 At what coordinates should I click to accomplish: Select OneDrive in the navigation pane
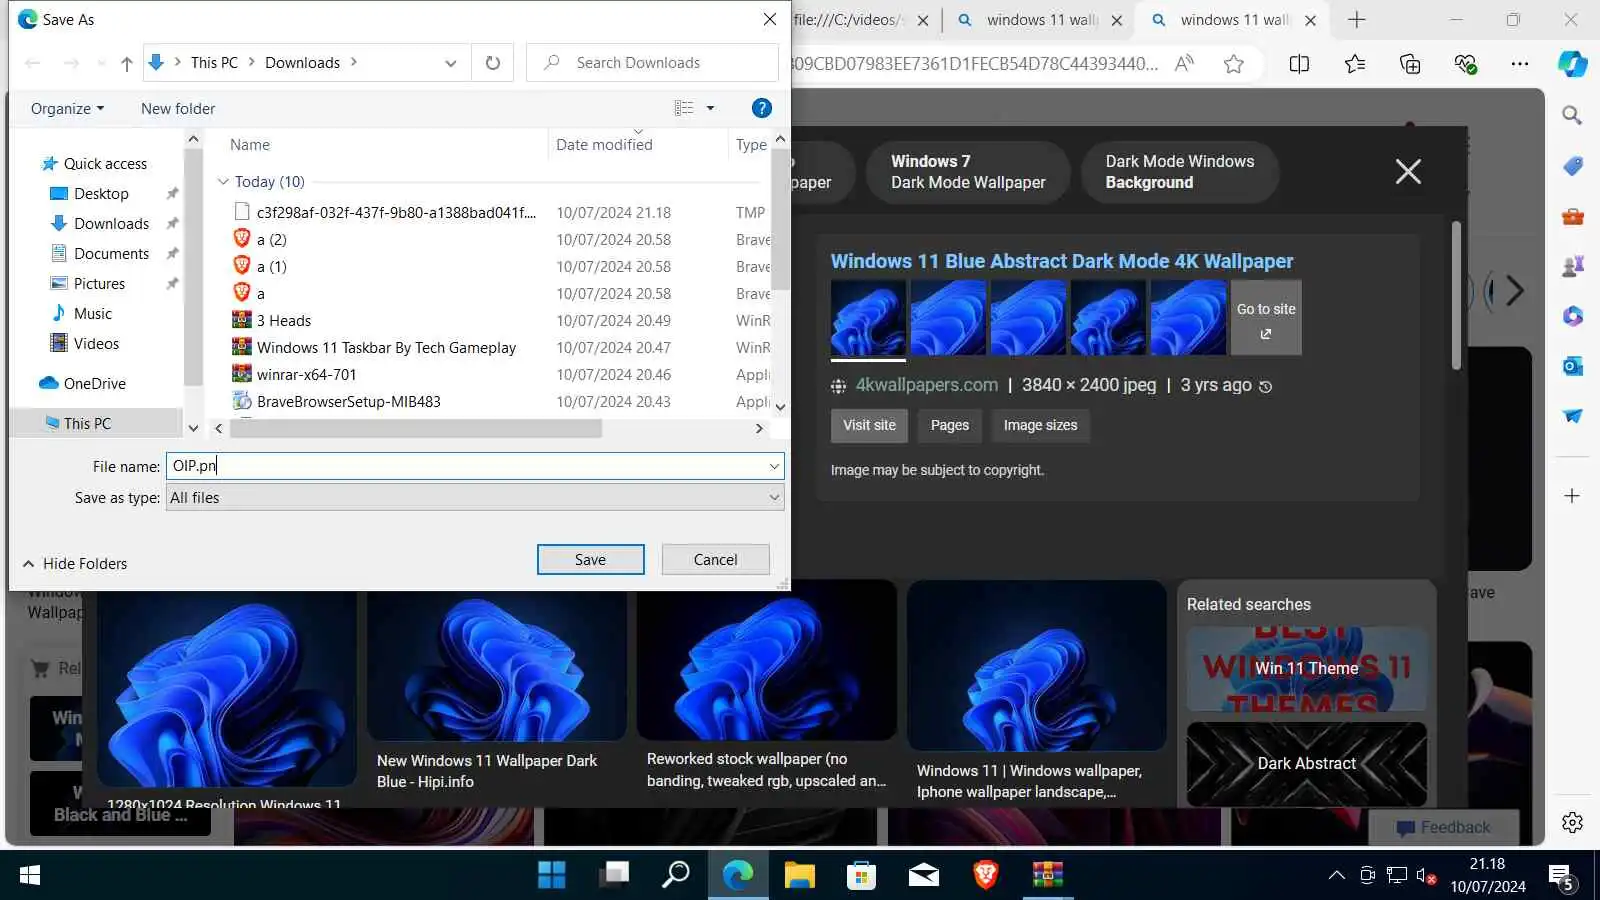94,384
